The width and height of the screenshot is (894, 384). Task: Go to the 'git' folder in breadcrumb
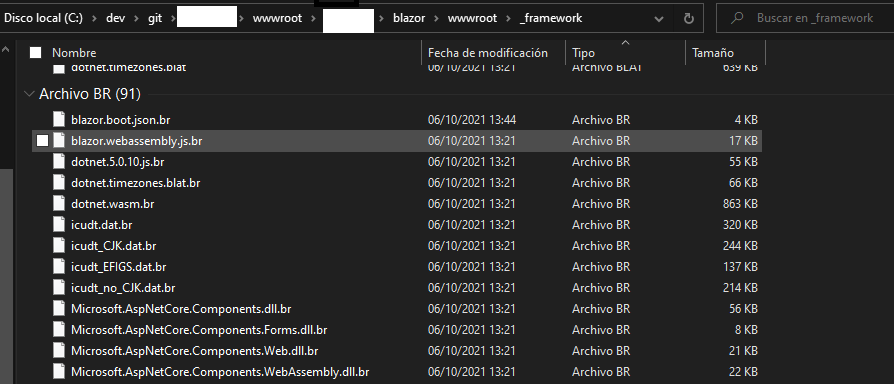click(x=155, y=18)
